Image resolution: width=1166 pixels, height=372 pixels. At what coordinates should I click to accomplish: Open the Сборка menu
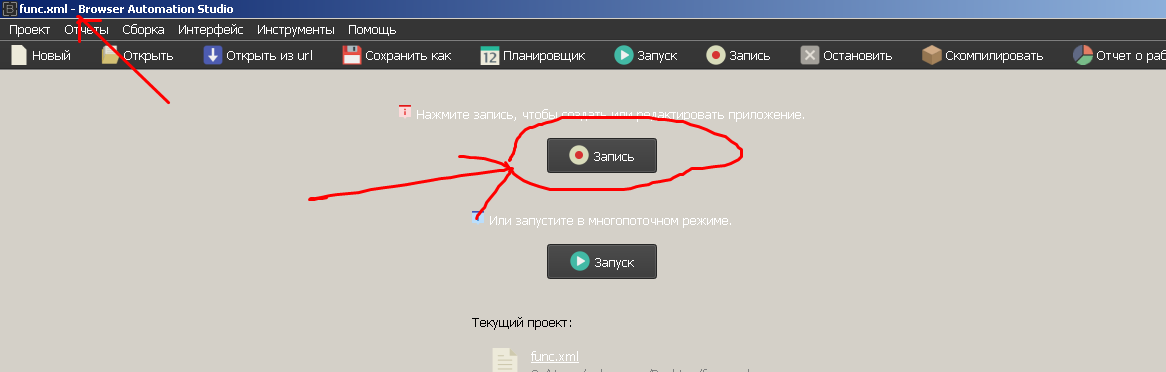[144, 30]
